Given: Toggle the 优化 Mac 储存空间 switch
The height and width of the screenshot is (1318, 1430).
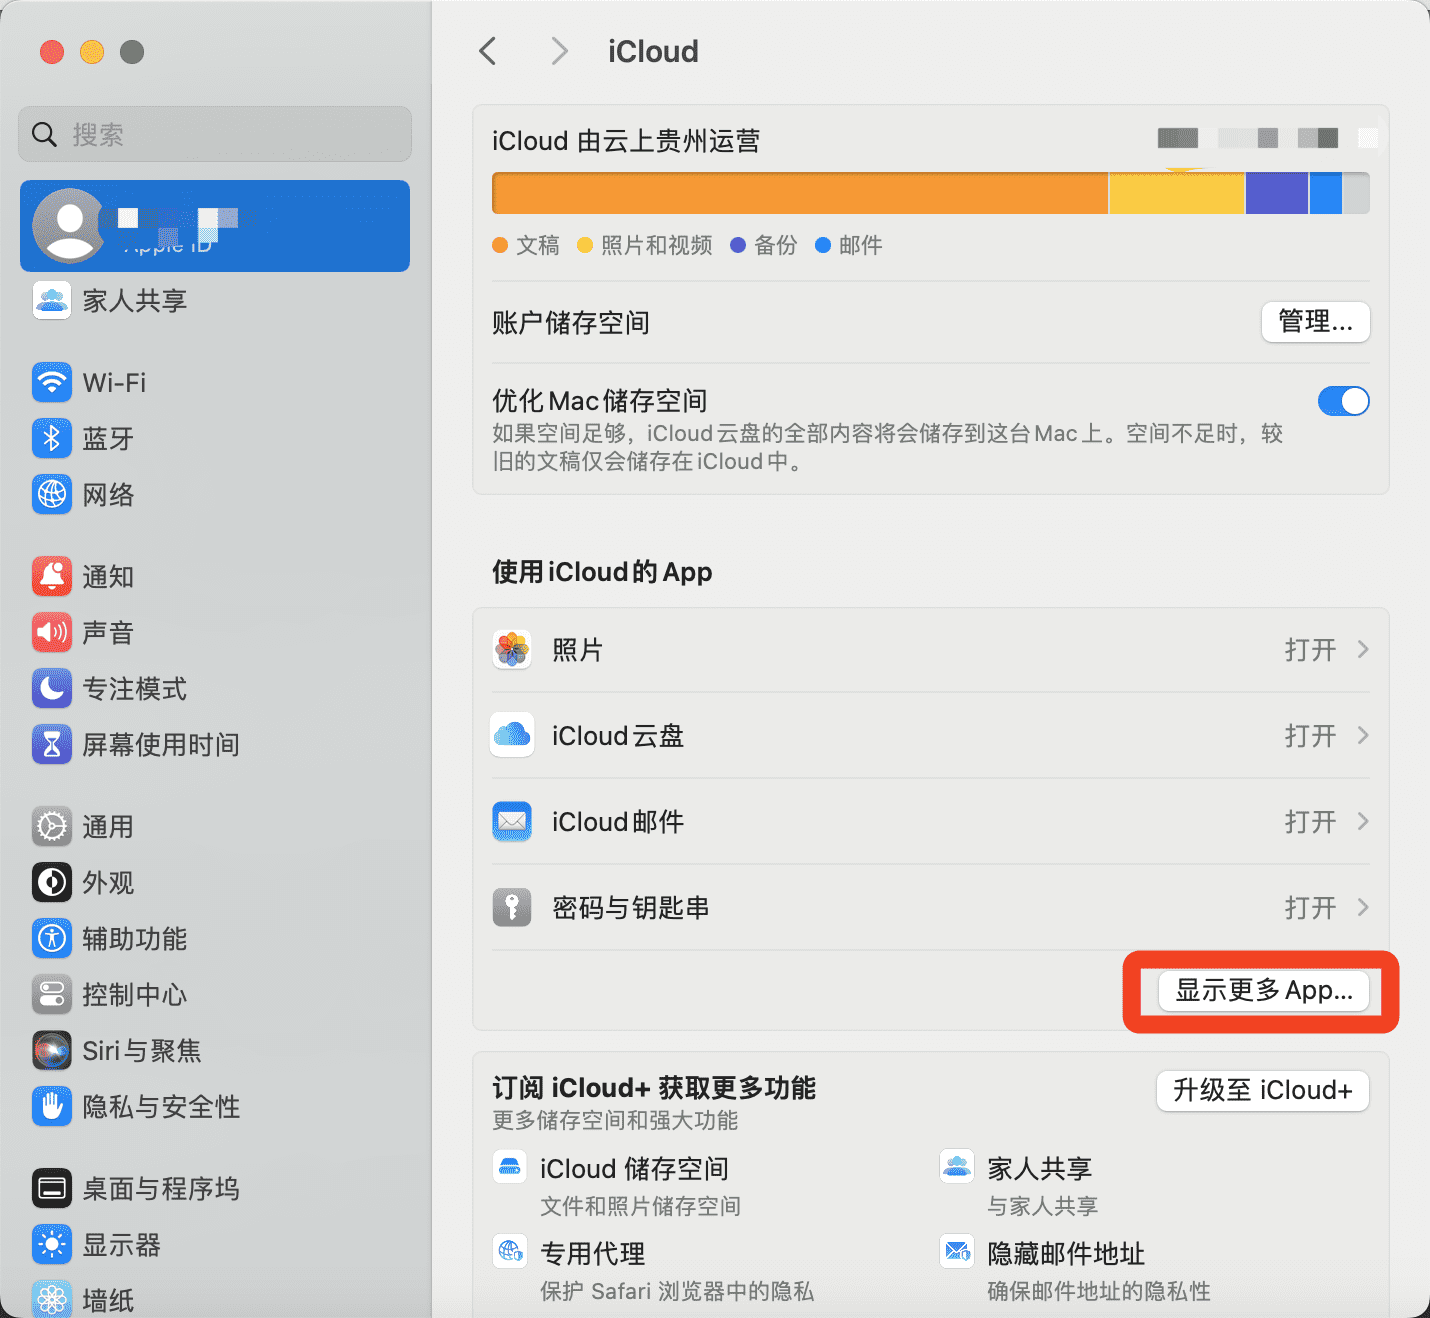Looking at the screenshot, I should pos(1343,401).
